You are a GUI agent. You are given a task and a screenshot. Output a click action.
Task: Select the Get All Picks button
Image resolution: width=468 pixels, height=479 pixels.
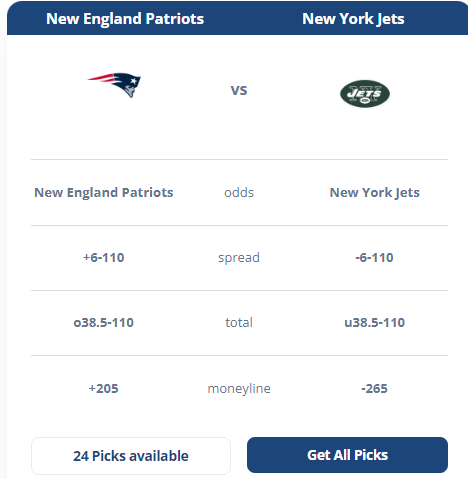347,455
